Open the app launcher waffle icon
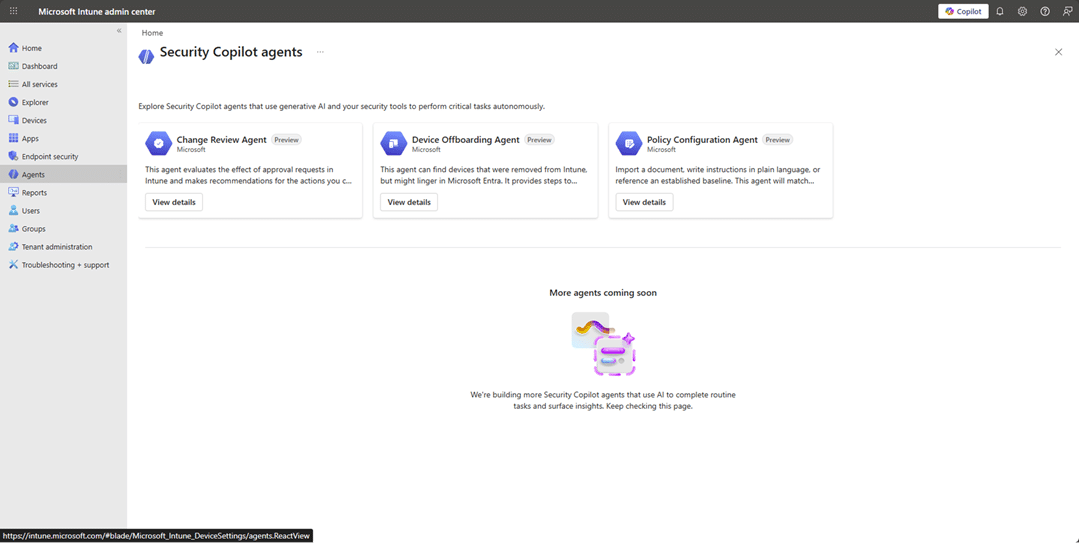 pos(13,11)
